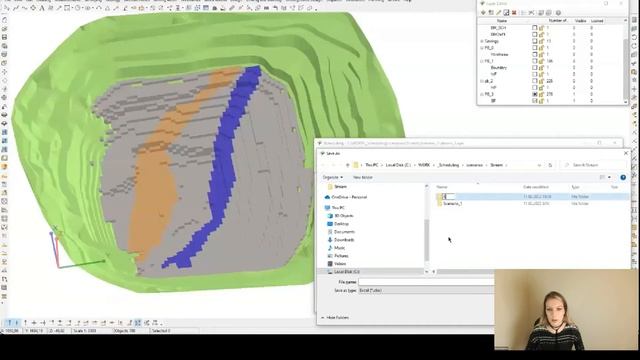The height and width of the screenshot is (360, 640).
Task: Click the _Scheduling breadcrumb in address bar
Action: [448, 165]
